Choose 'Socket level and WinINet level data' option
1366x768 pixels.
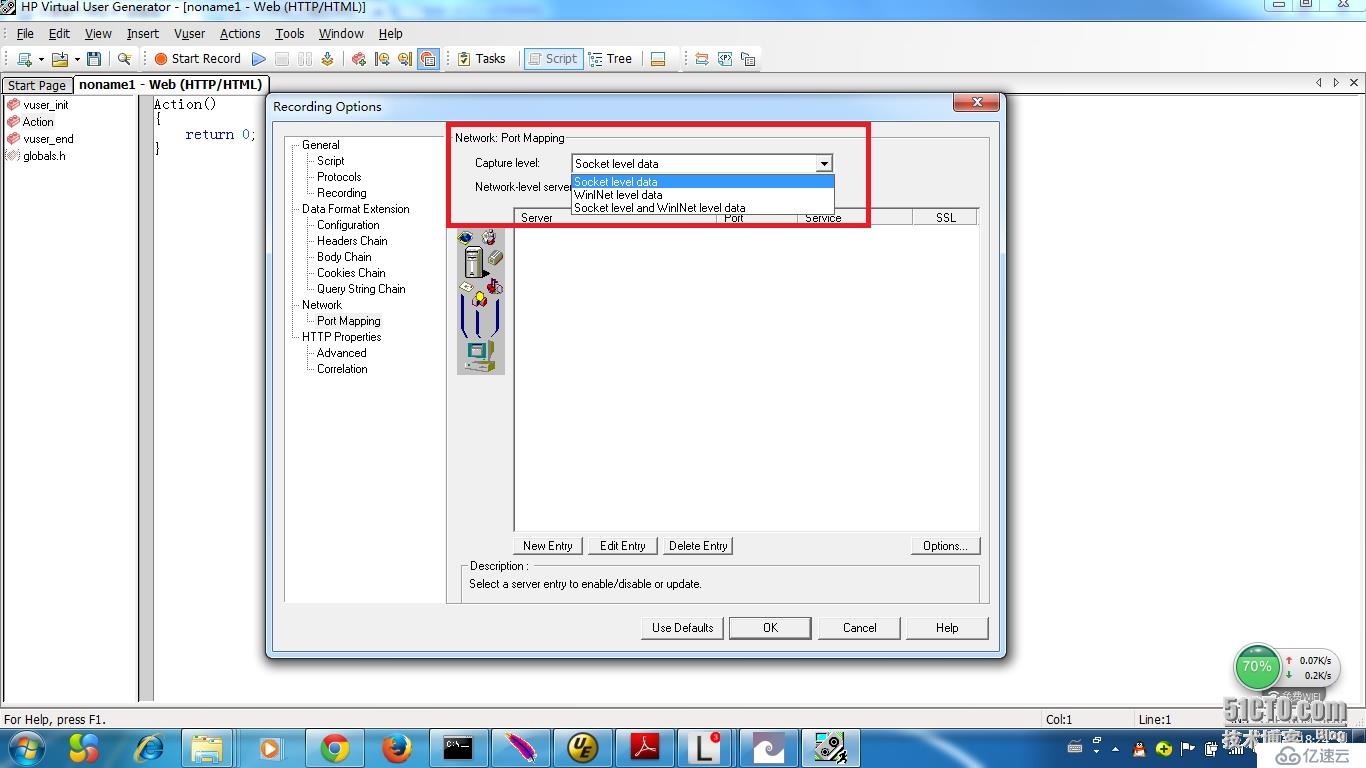click(x=702, y=208)
